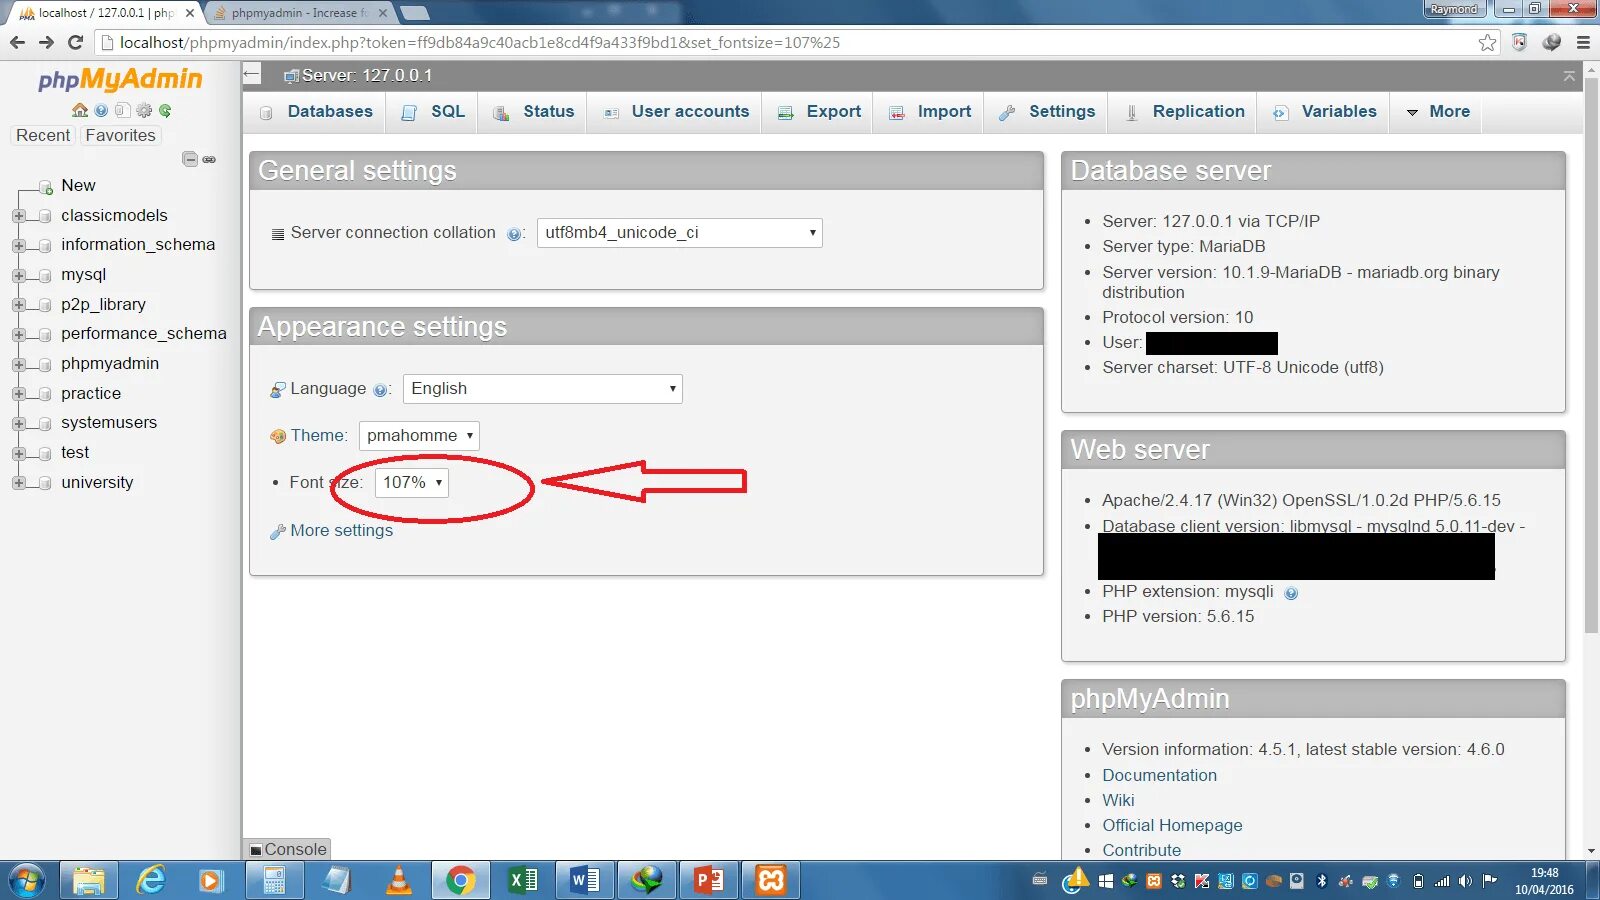1600x900 pixels.
Task: Click help icon next to PHP extension mysqli
Action: click(x=1291, y=593)
